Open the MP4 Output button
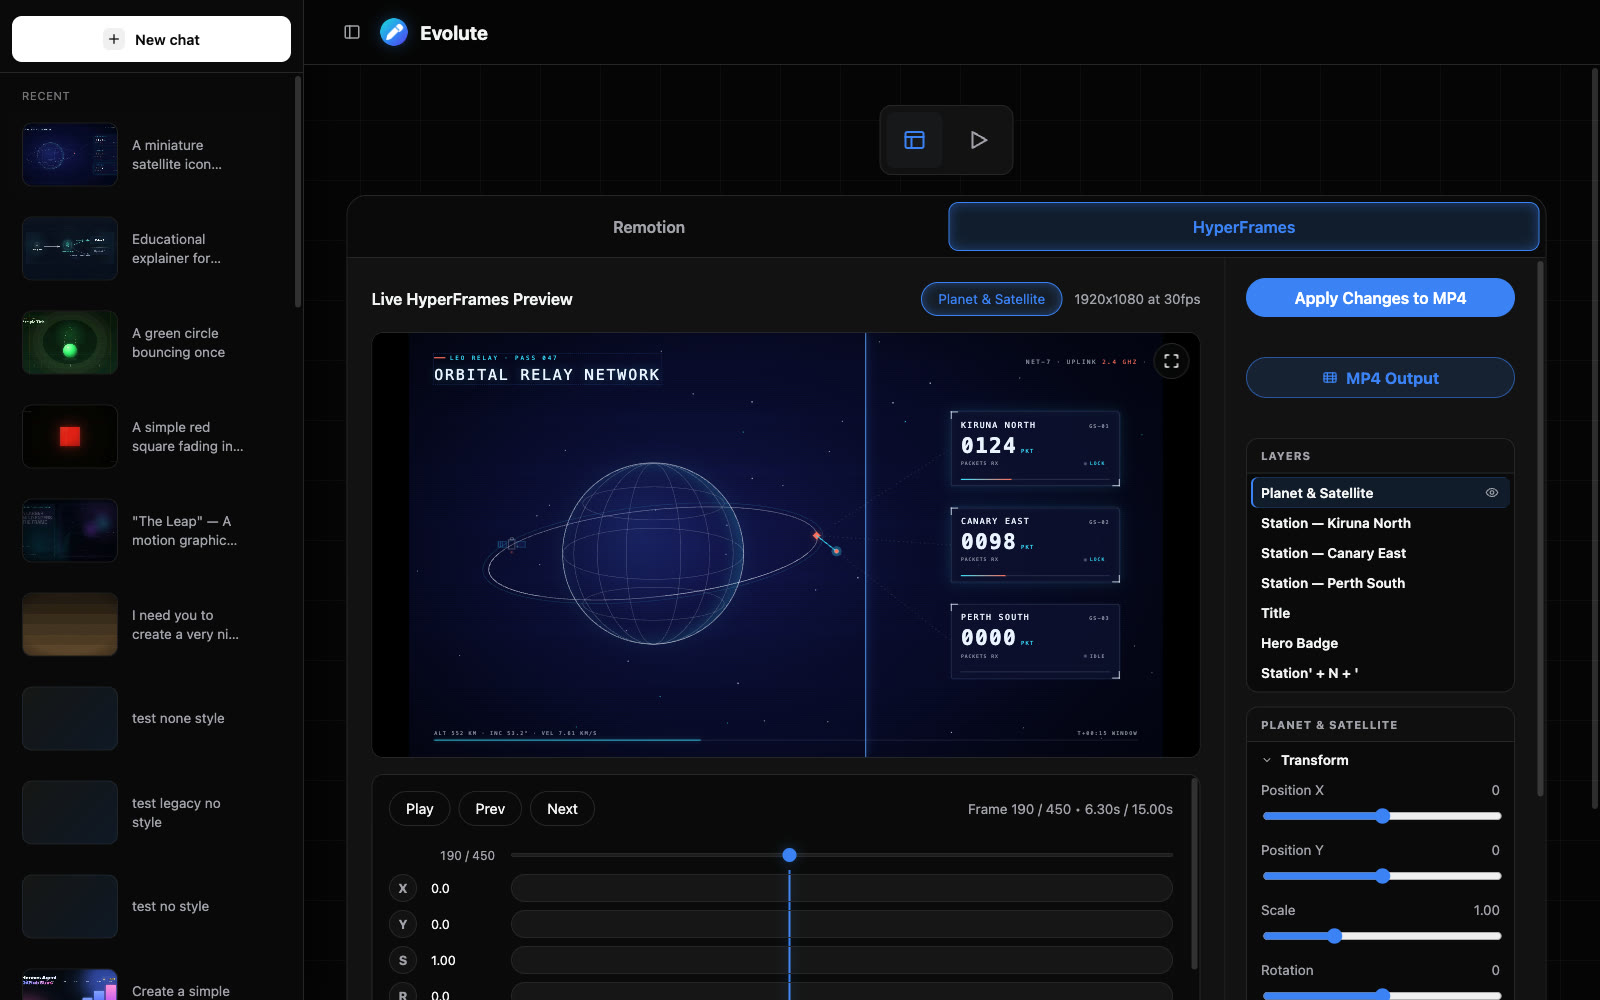Viewport: 1600px width, 1000px height. click(x=1380, y=378)
